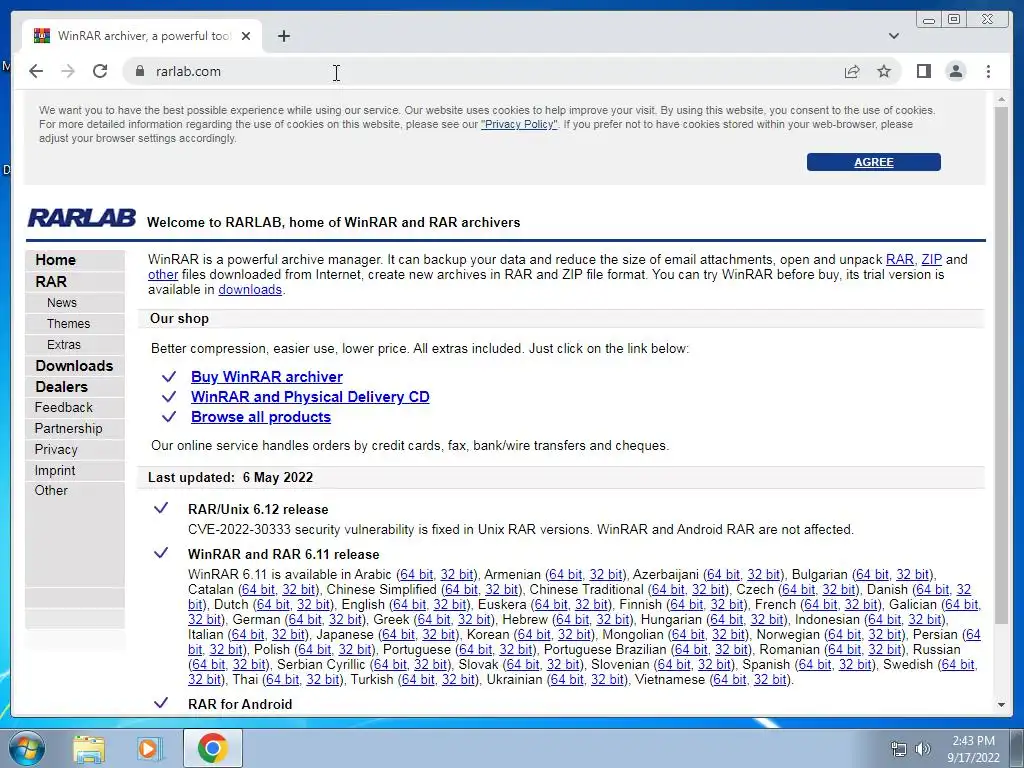Screen dimensions: 1024x768
Task: Open News in the sidebar
Action: (x=61, y=303)
